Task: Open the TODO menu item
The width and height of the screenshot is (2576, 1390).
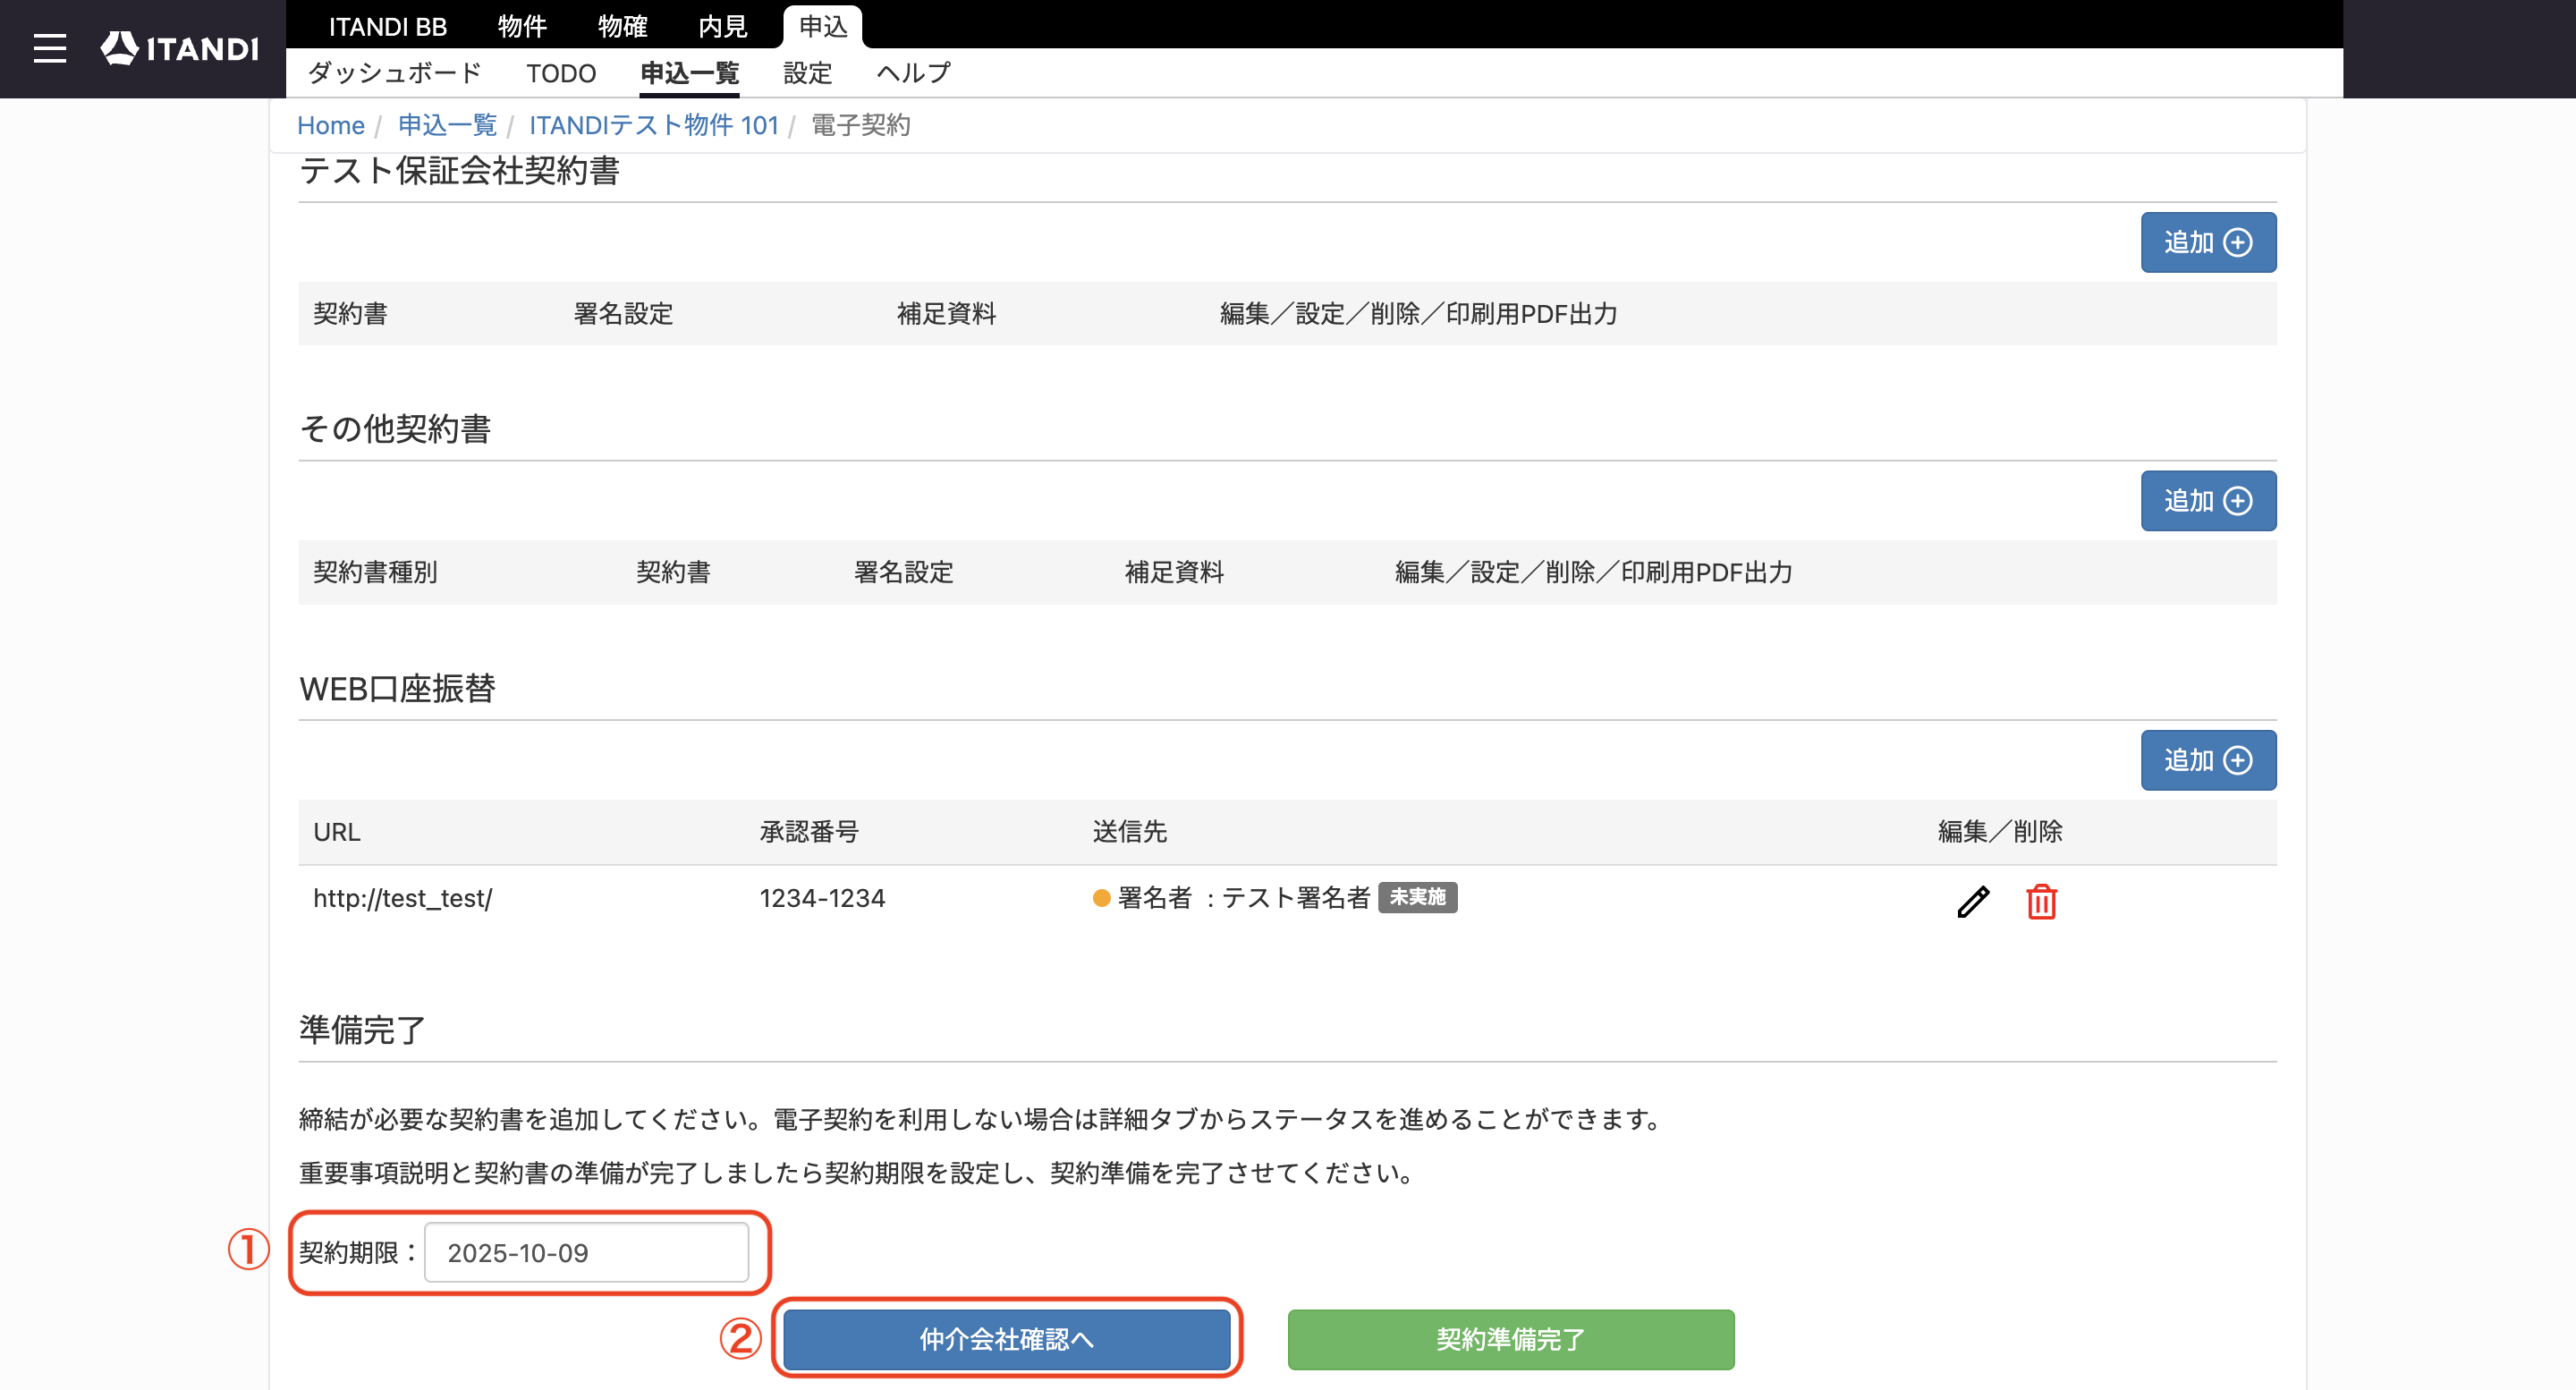Action: coord(561,73)
